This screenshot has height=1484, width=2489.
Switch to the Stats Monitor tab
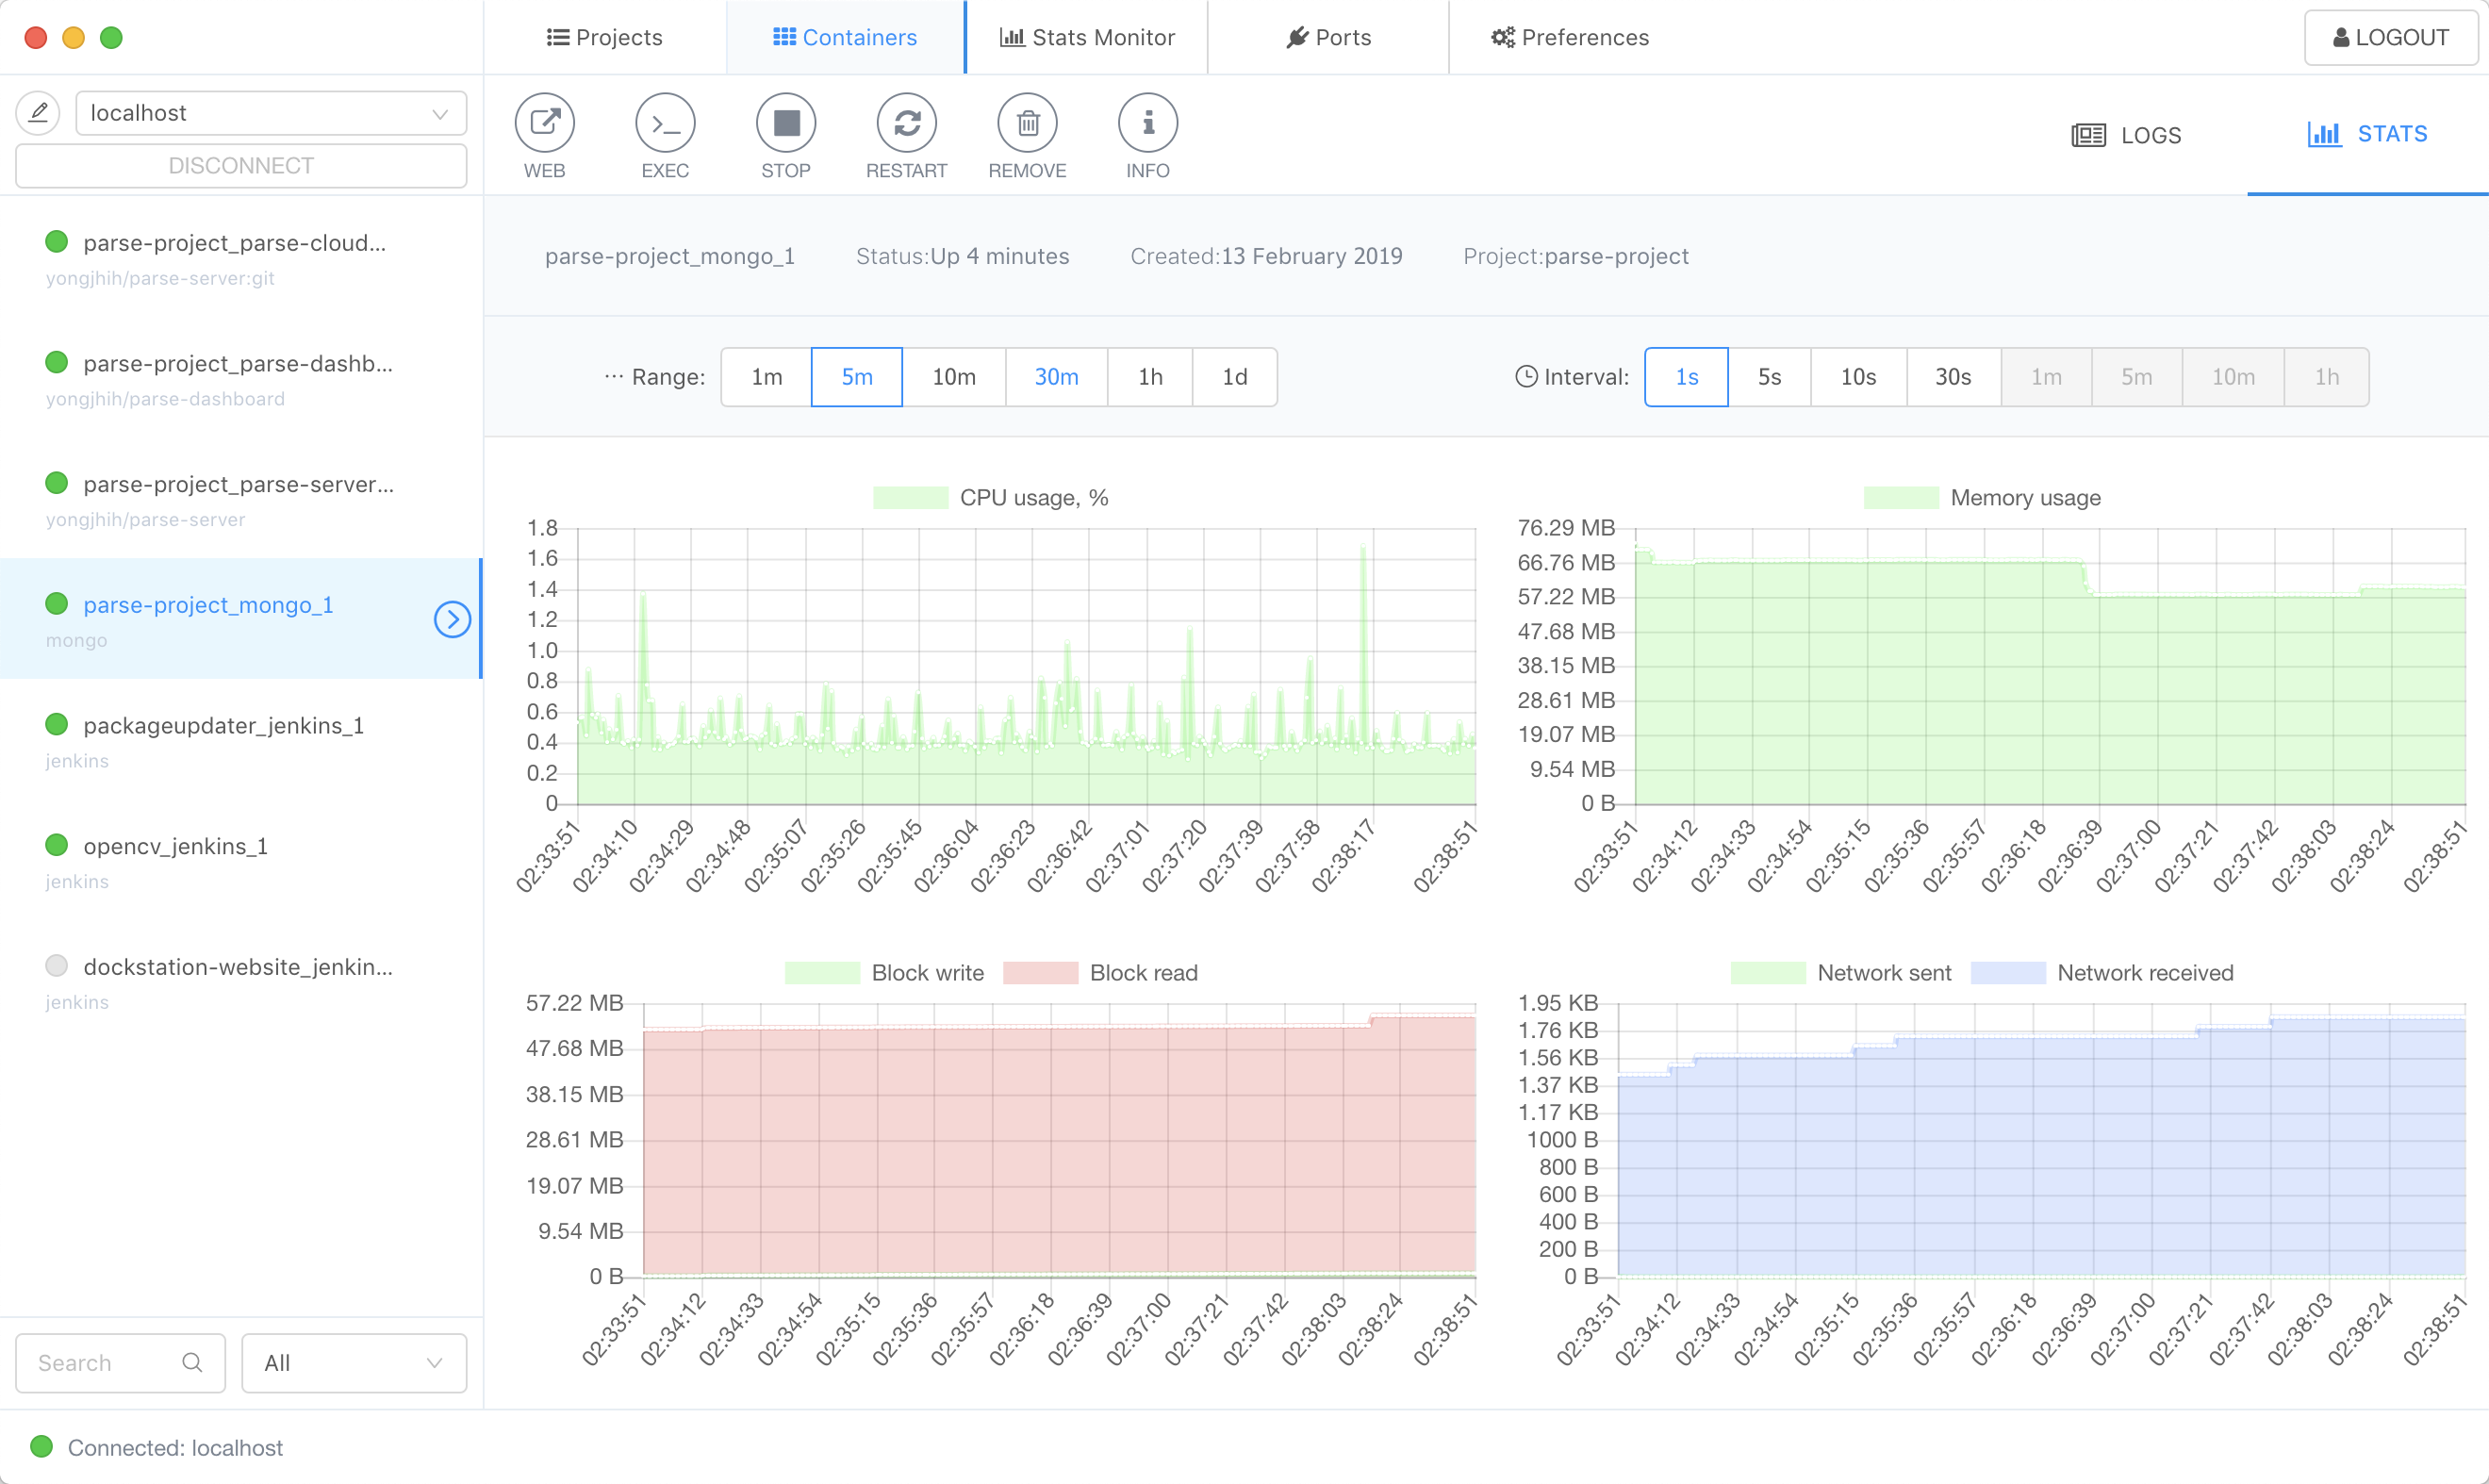pos(1087,37)
